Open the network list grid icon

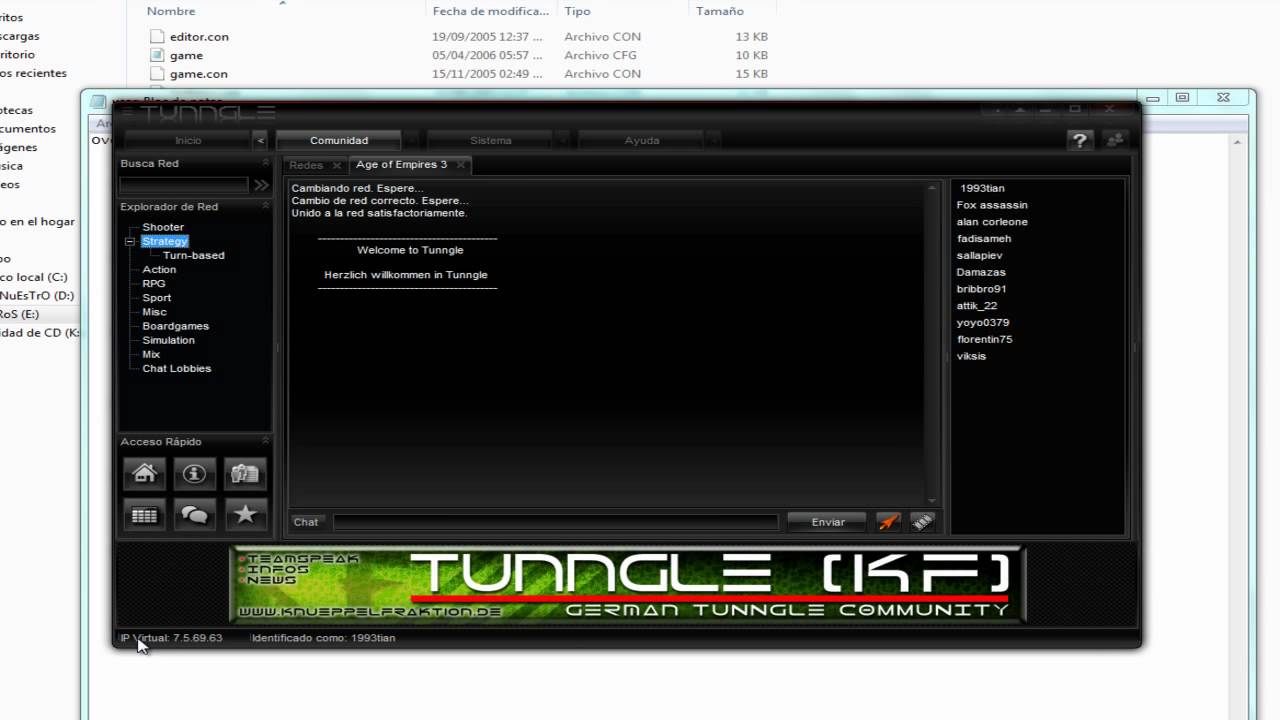[x=144, y=515]
